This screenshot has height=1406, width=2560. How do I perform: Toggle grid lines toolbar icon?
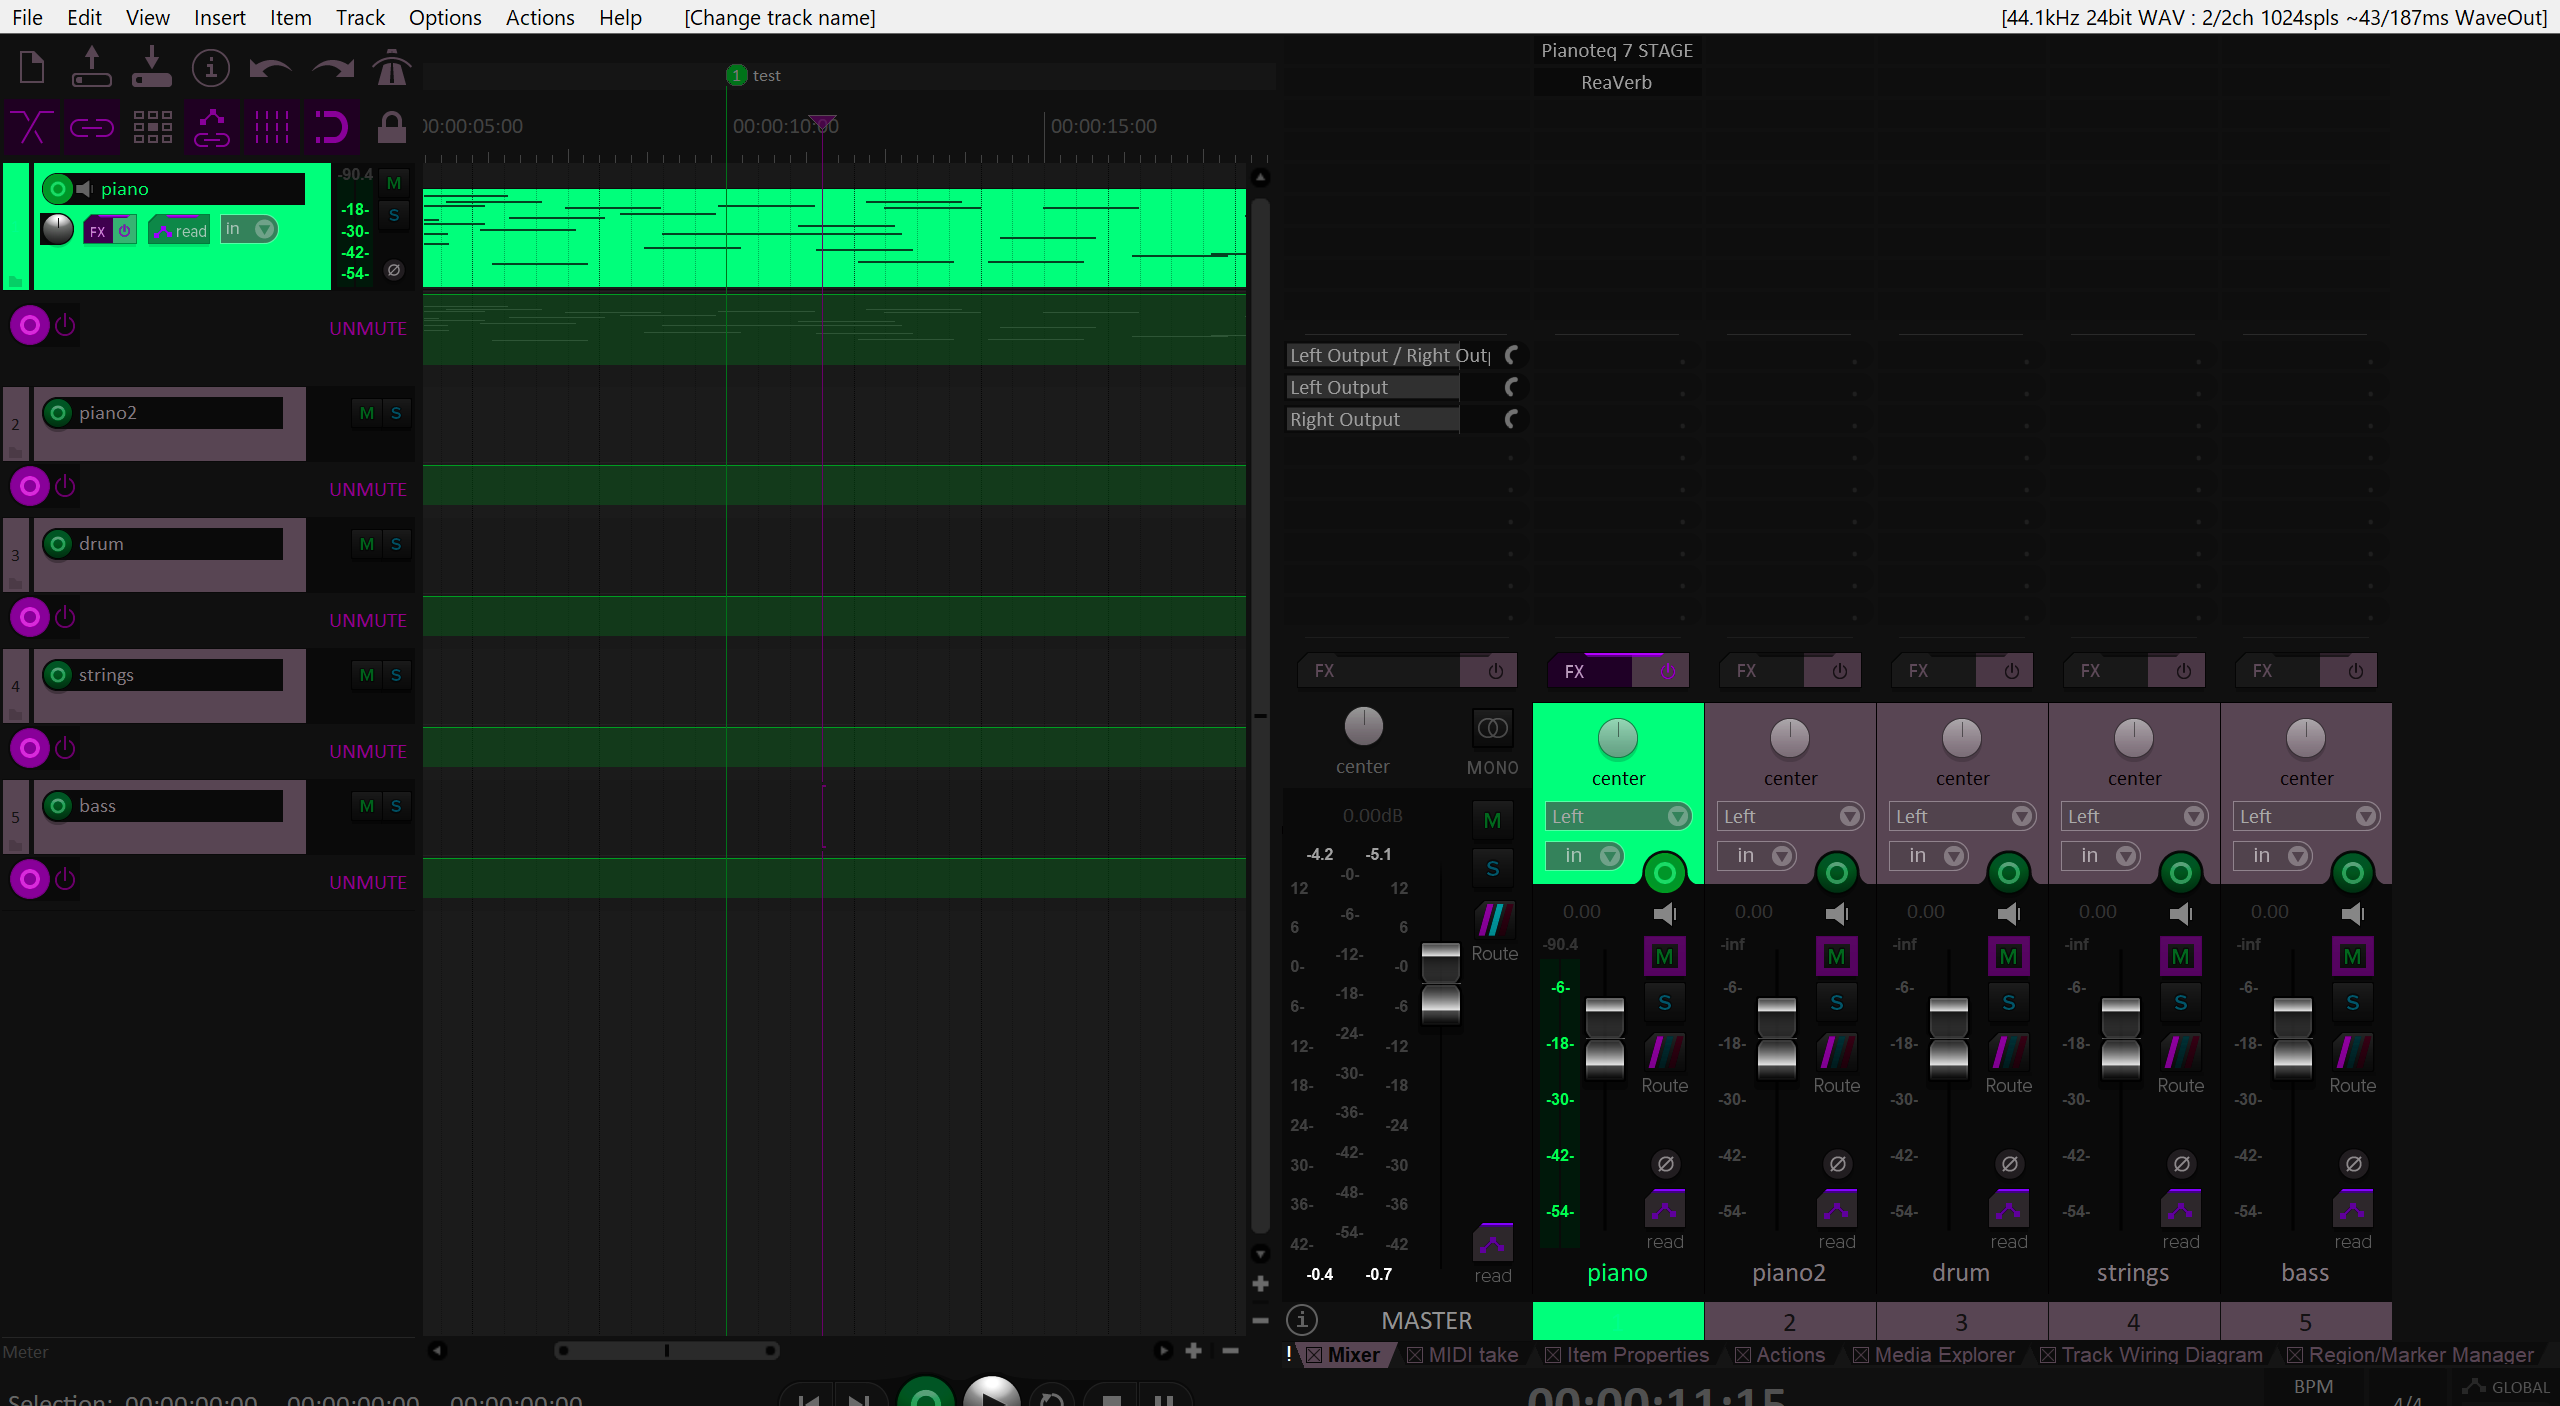pos(271,127)
